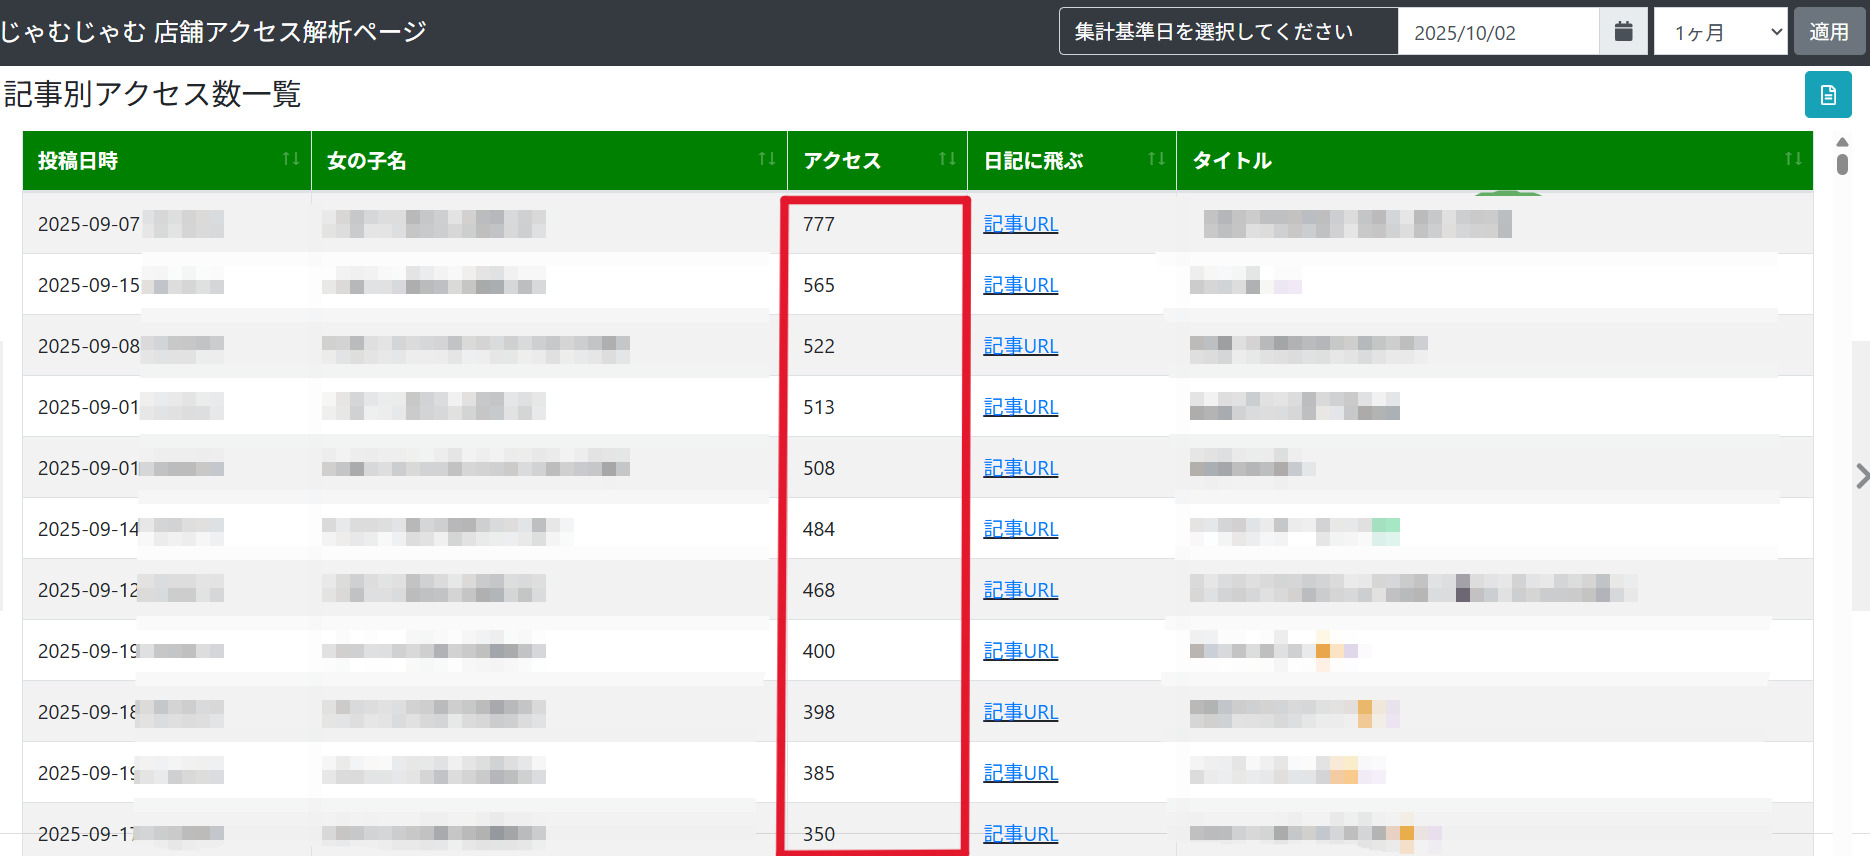Sort by アクセス column arrows

pos(947,159)
